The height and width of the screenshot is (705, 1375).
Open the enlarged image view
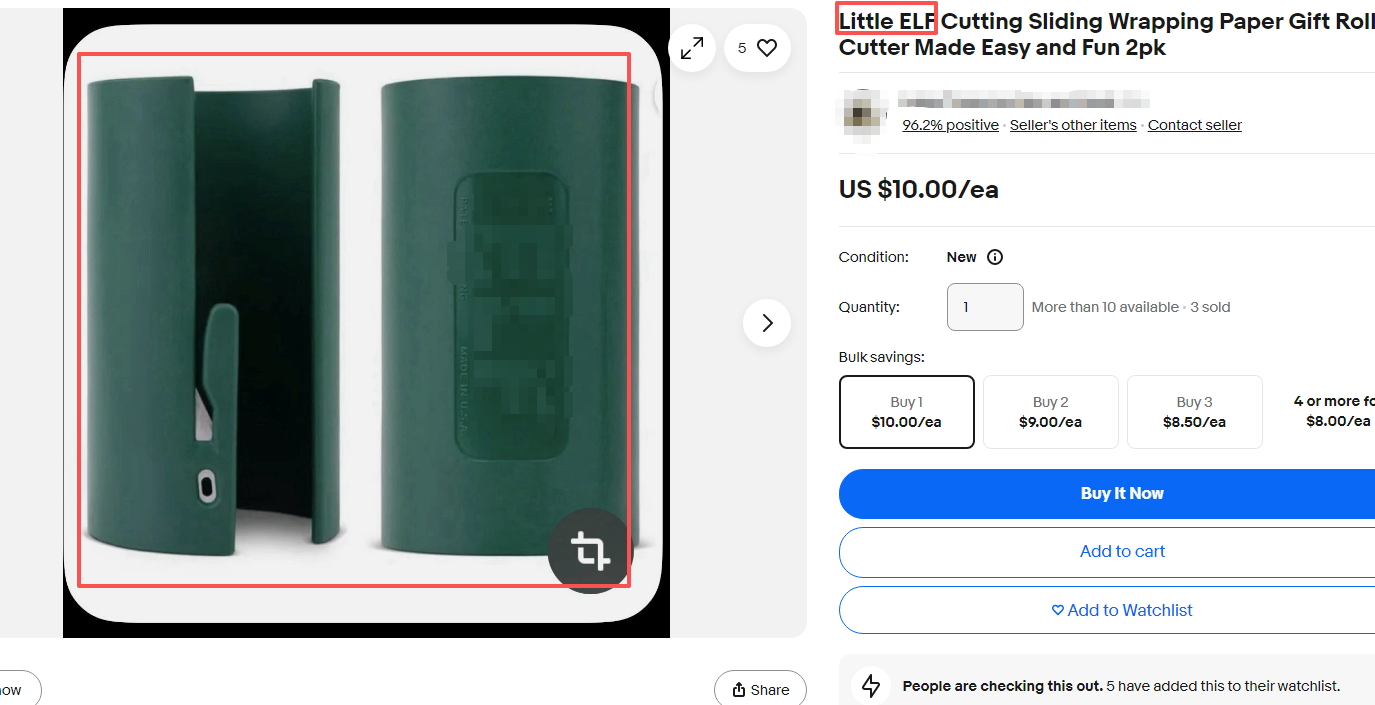pos(692,48)
